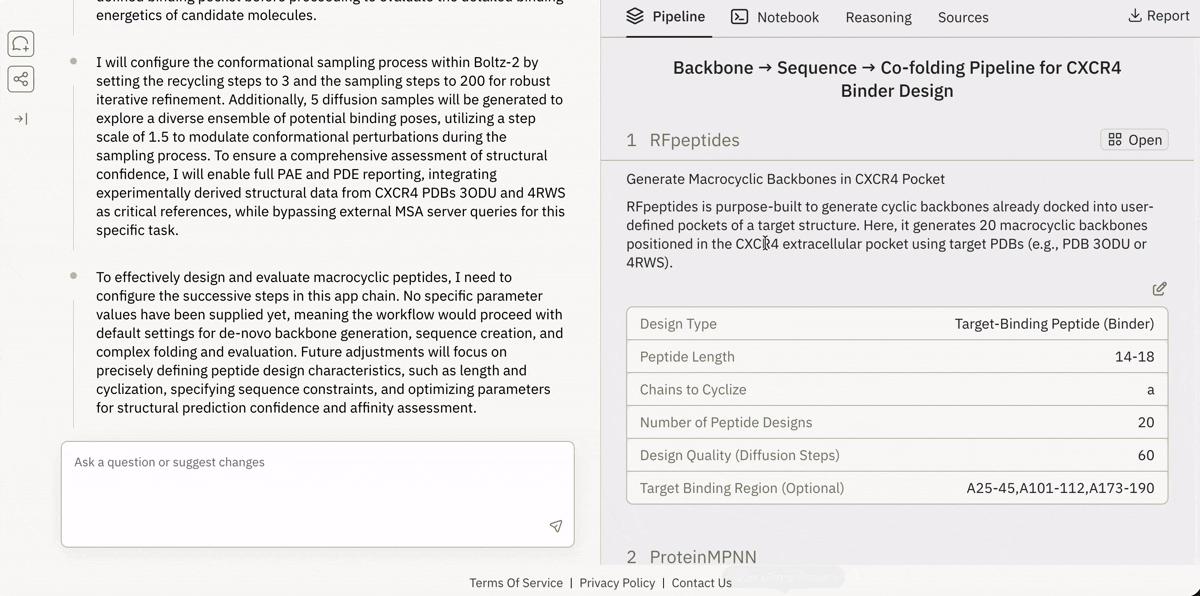Select the '1 RFpeptides' step heading
Screen dimensions: 1200x596
[683, 140]
